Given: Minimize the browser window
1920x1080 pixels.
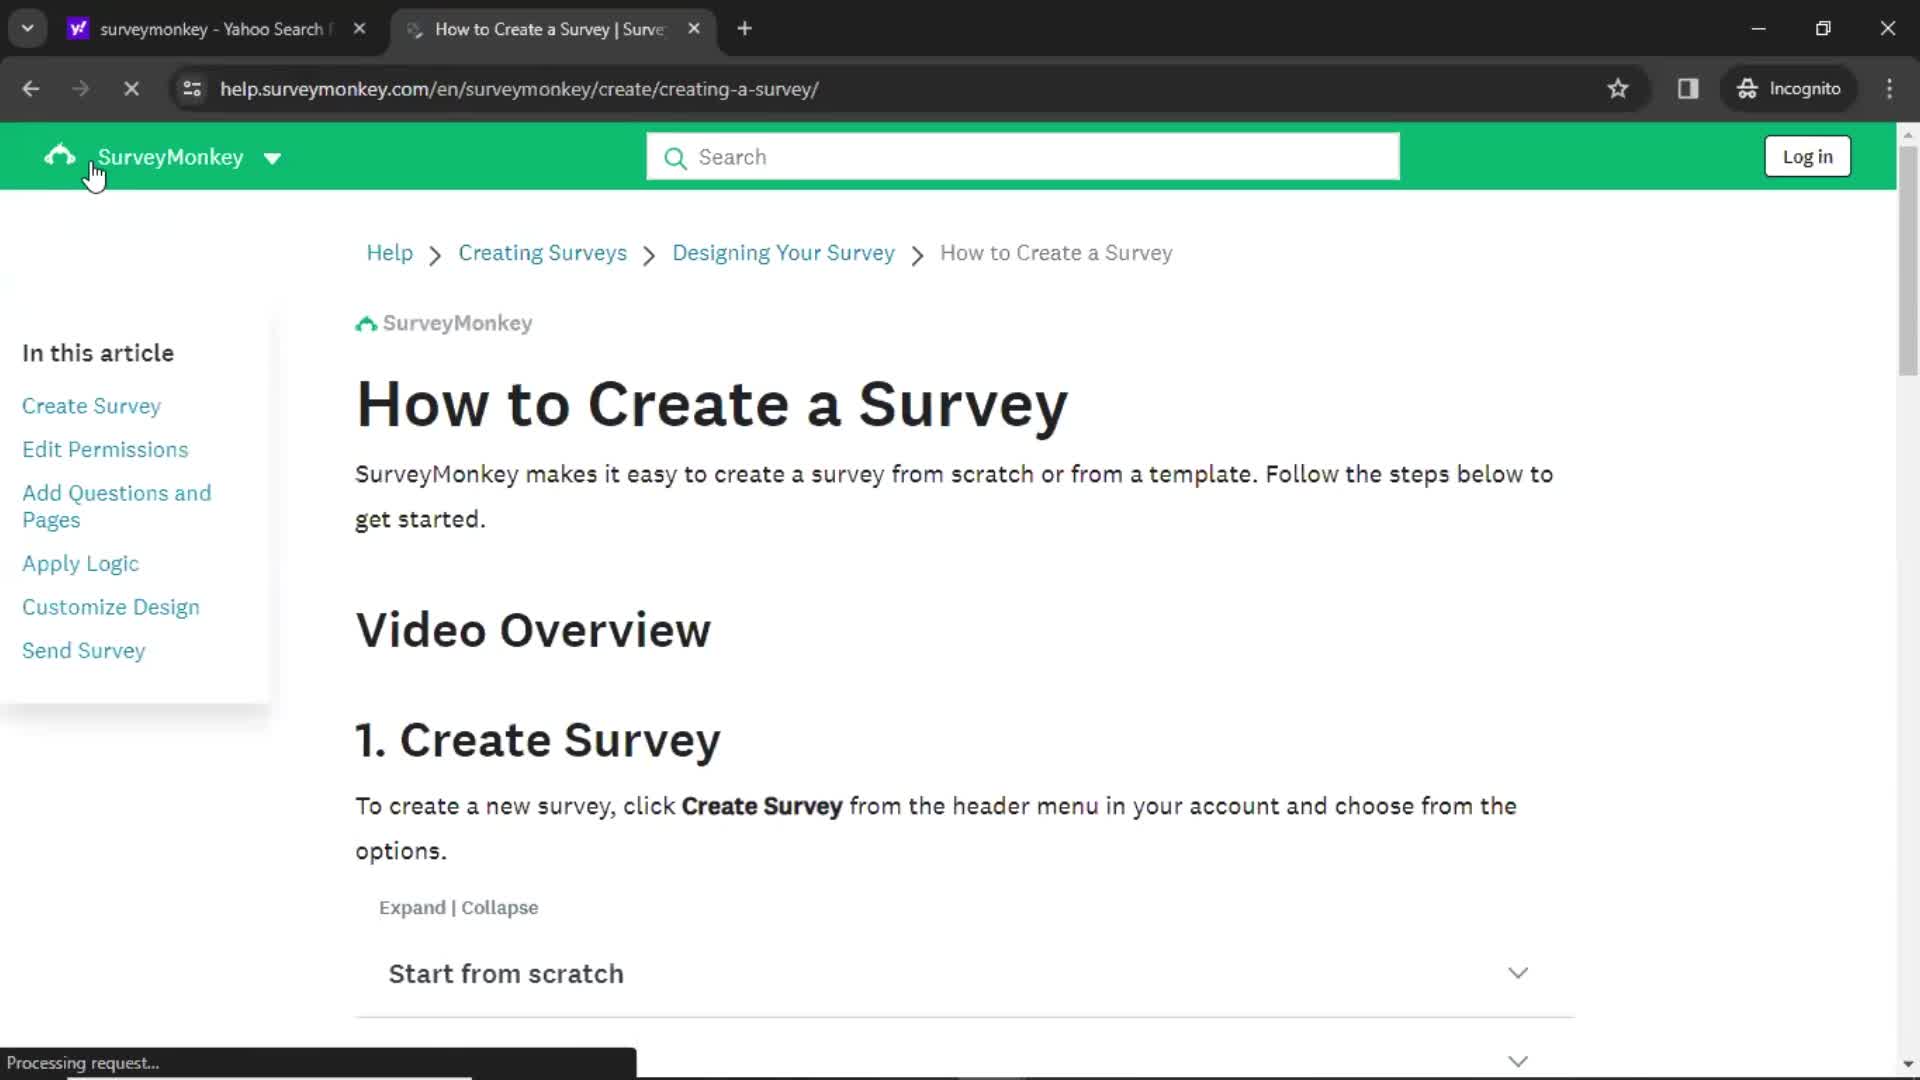Looking at the screenshot, I should [1758, 29].
